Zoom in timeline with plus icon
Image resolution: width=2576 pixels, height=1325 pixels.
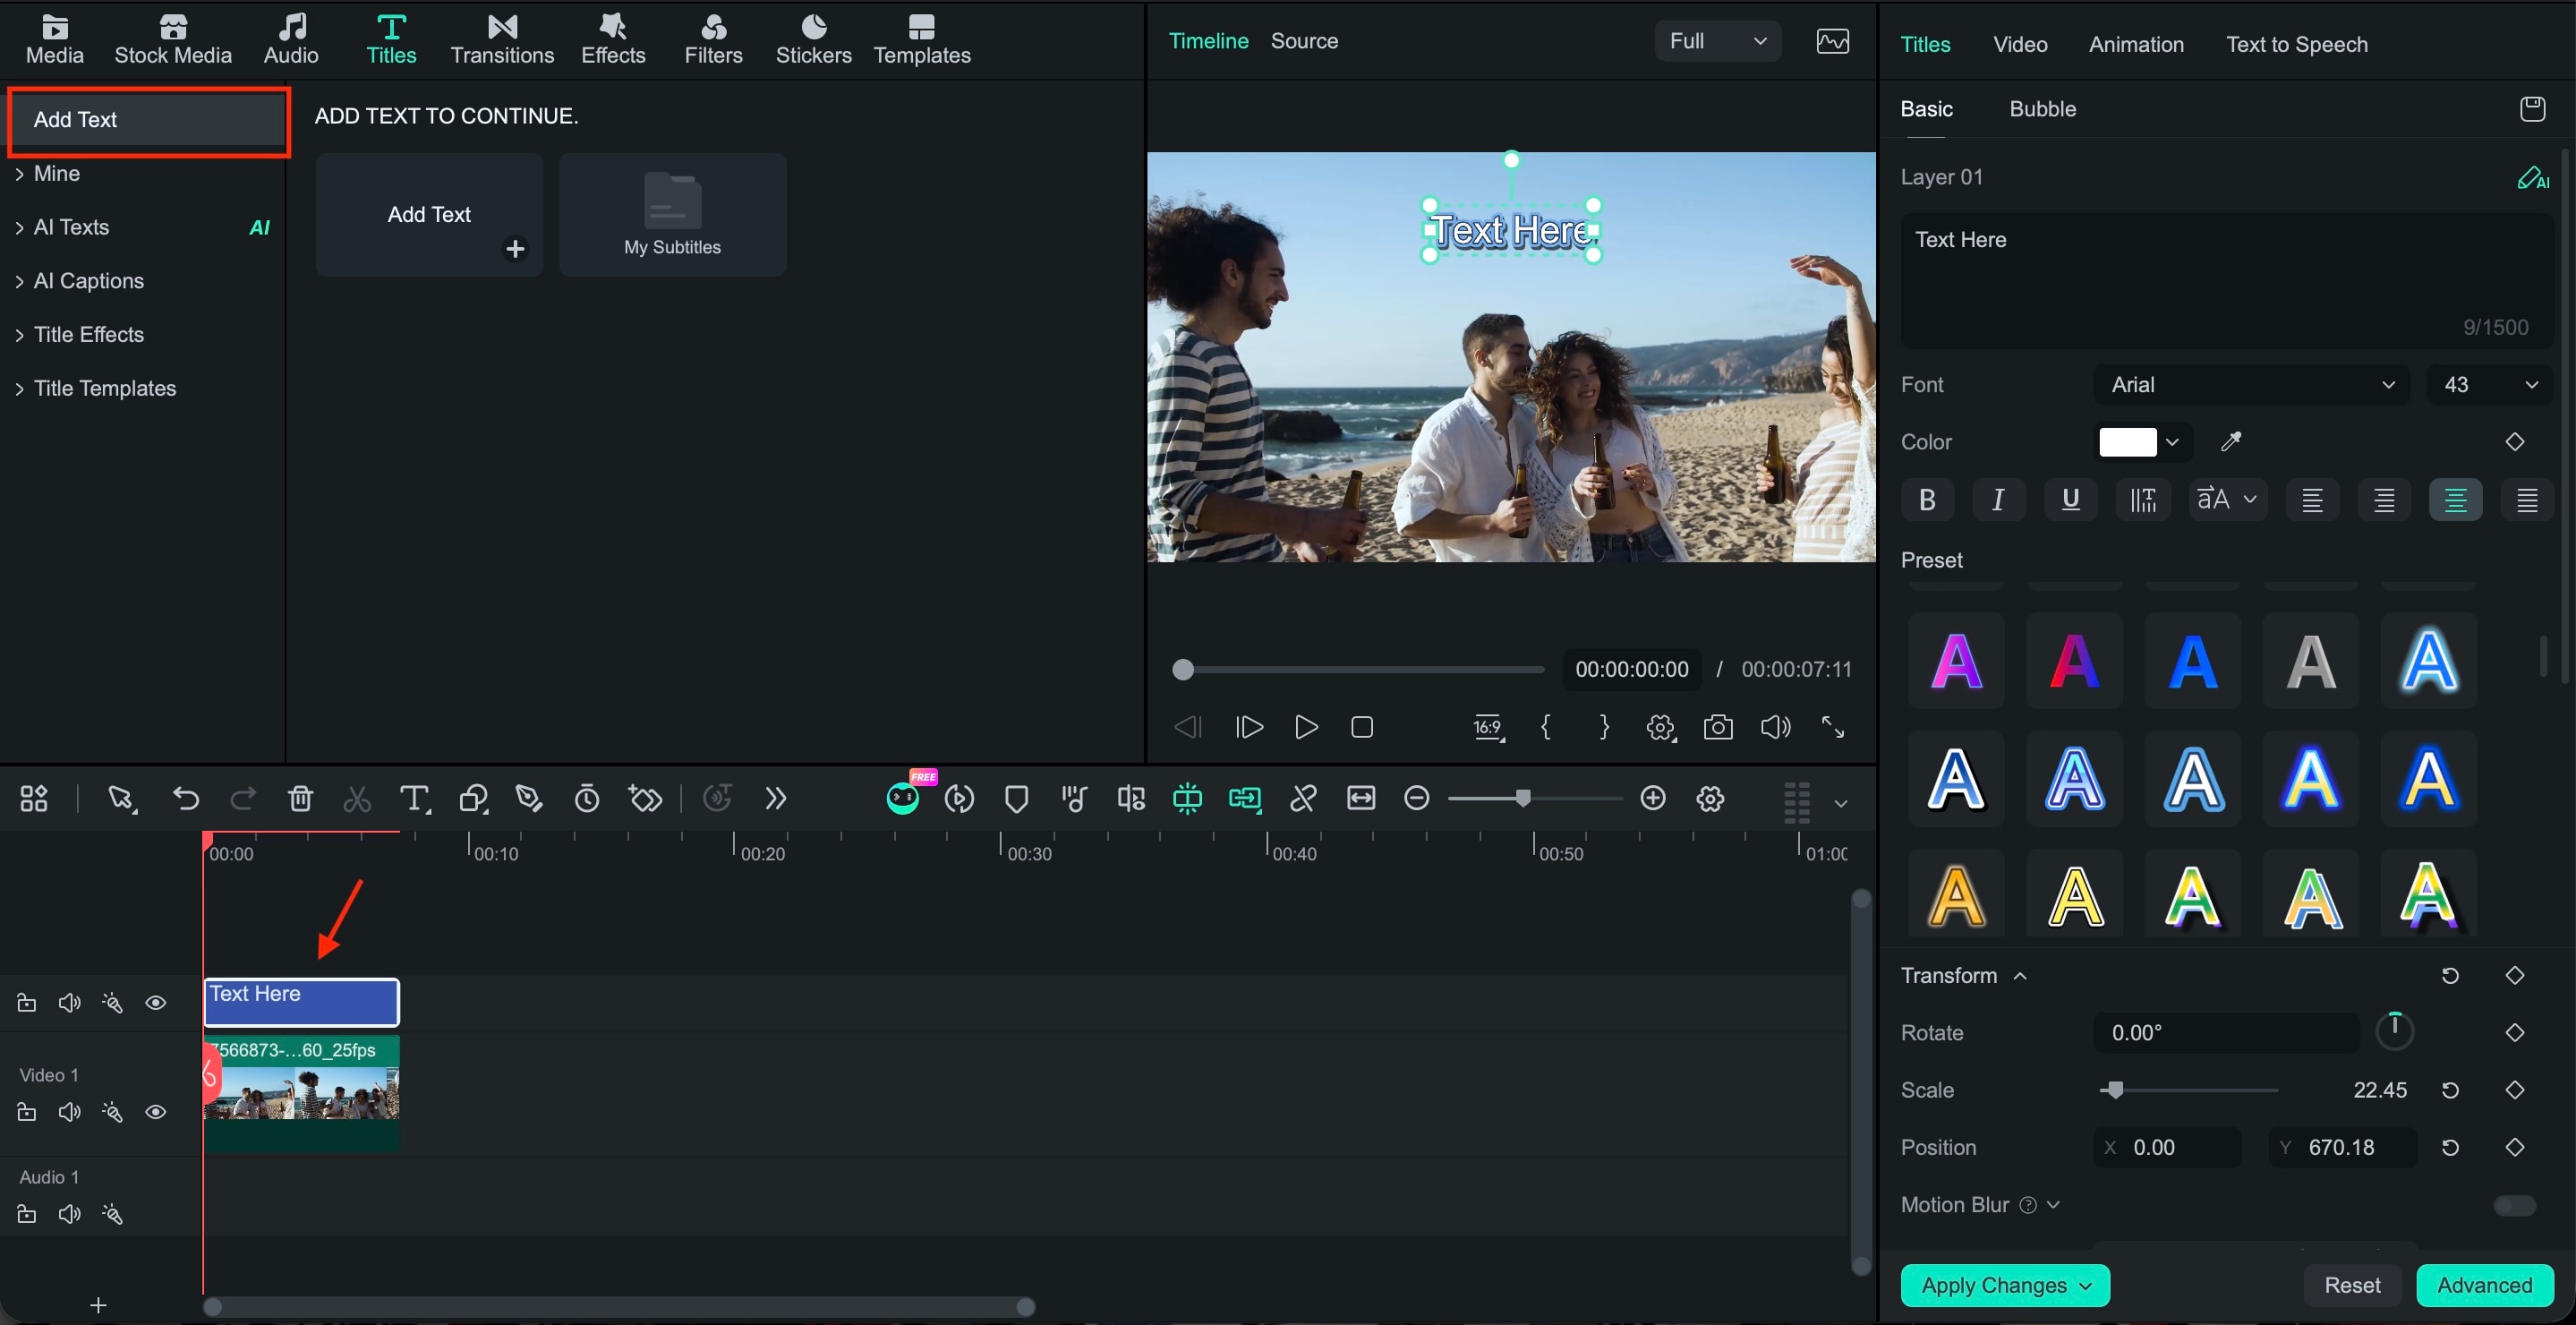(1653, 798)
